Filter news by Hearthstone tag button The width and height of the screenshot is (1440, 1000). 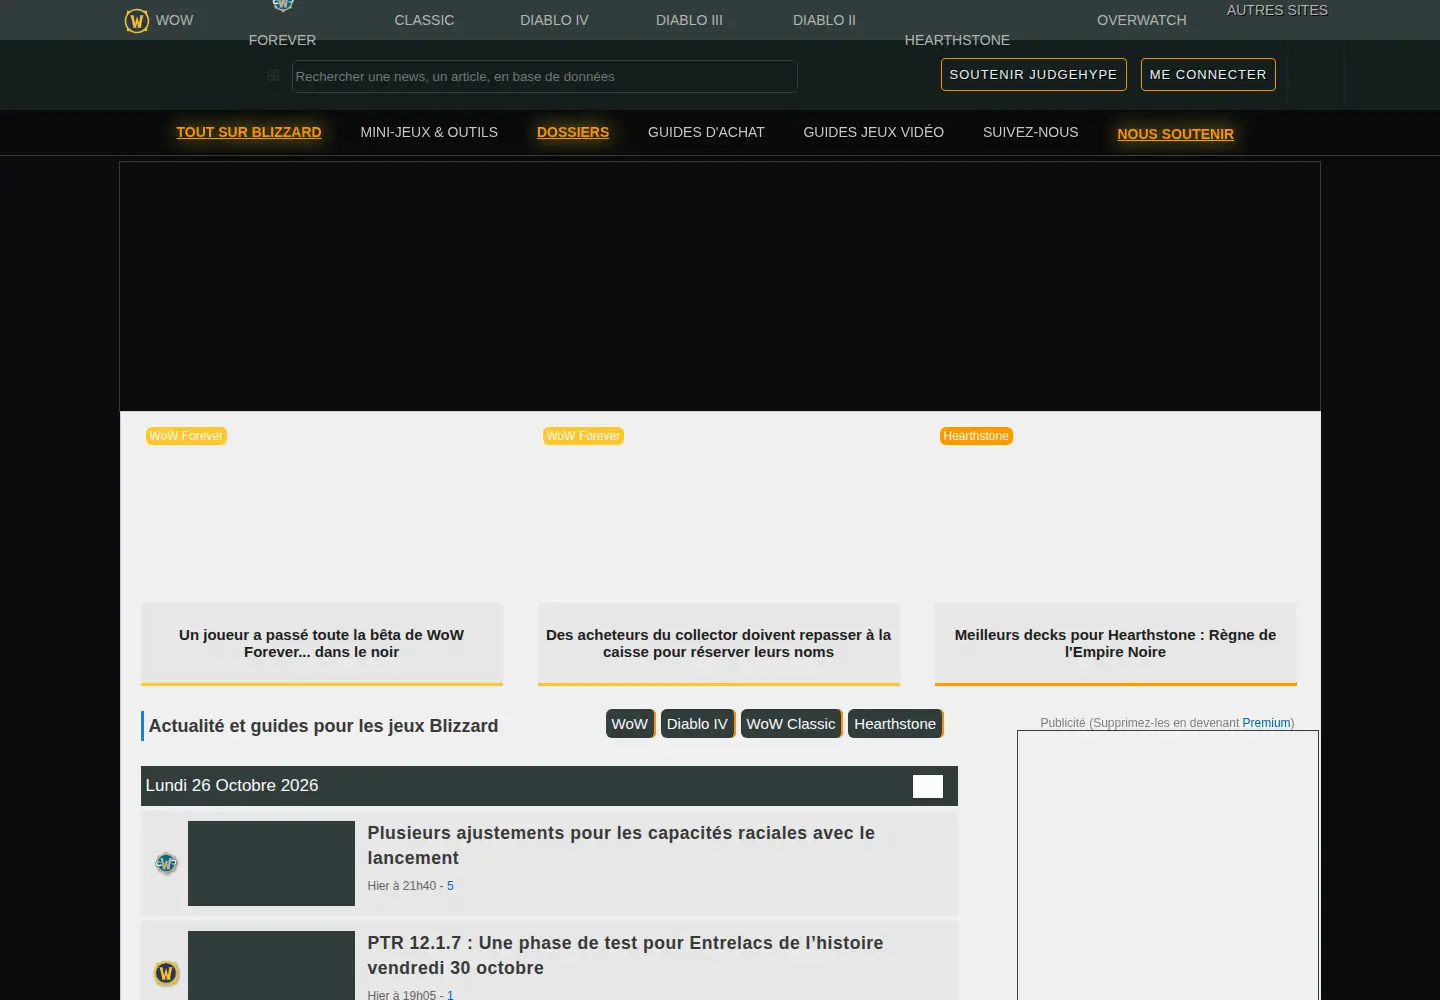tap(895, 724)
